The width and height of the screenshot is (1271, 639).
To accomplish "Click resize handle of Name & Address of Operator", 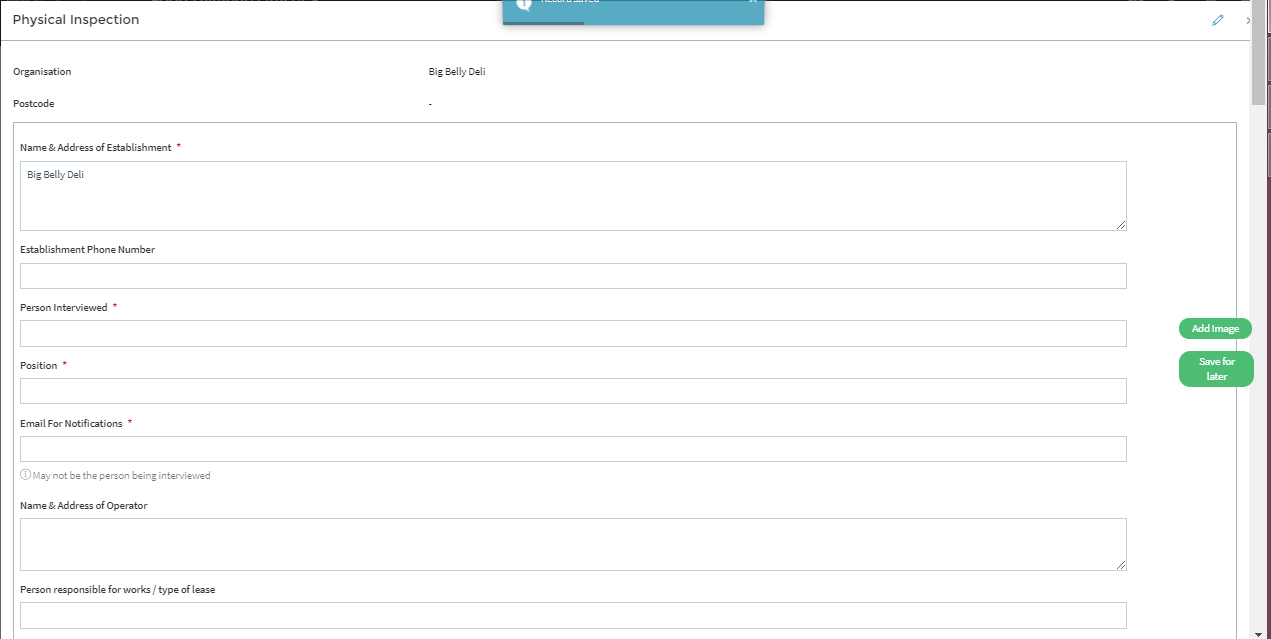I will pyautogui.click(x=1121, y=565).
